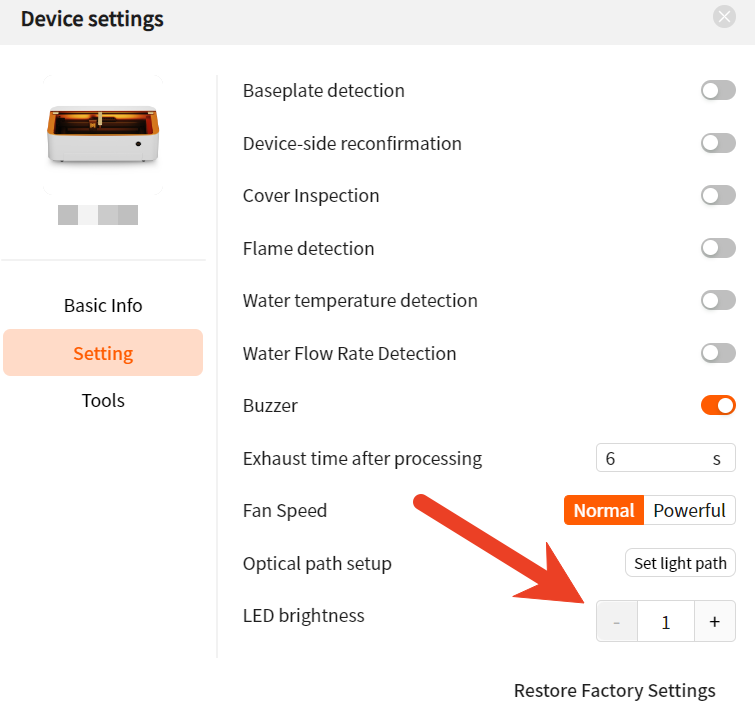Enable Flame detection switch
Image resolution: width=755 pixels, height=719 pixels.
point(718,248)
